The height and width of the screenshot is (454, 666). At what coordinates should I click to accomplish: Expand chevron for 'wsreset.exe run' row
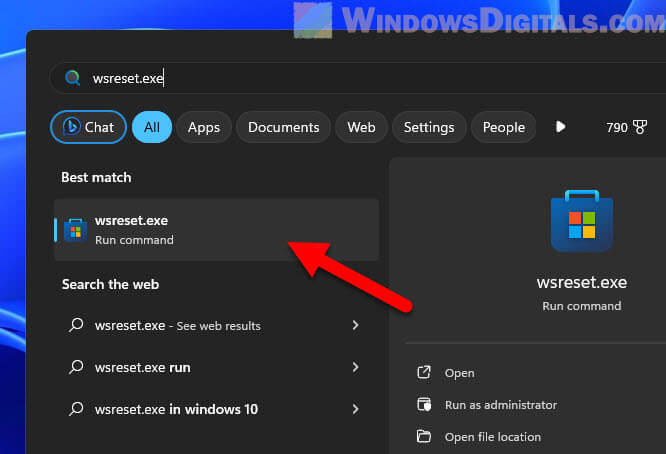pyautogui.click(x=356, y=367)
